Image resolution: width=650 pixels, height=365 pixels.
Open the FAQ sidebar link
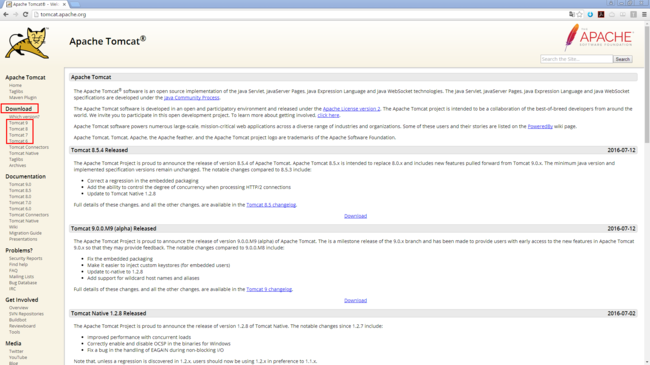[x=13, y=270]
